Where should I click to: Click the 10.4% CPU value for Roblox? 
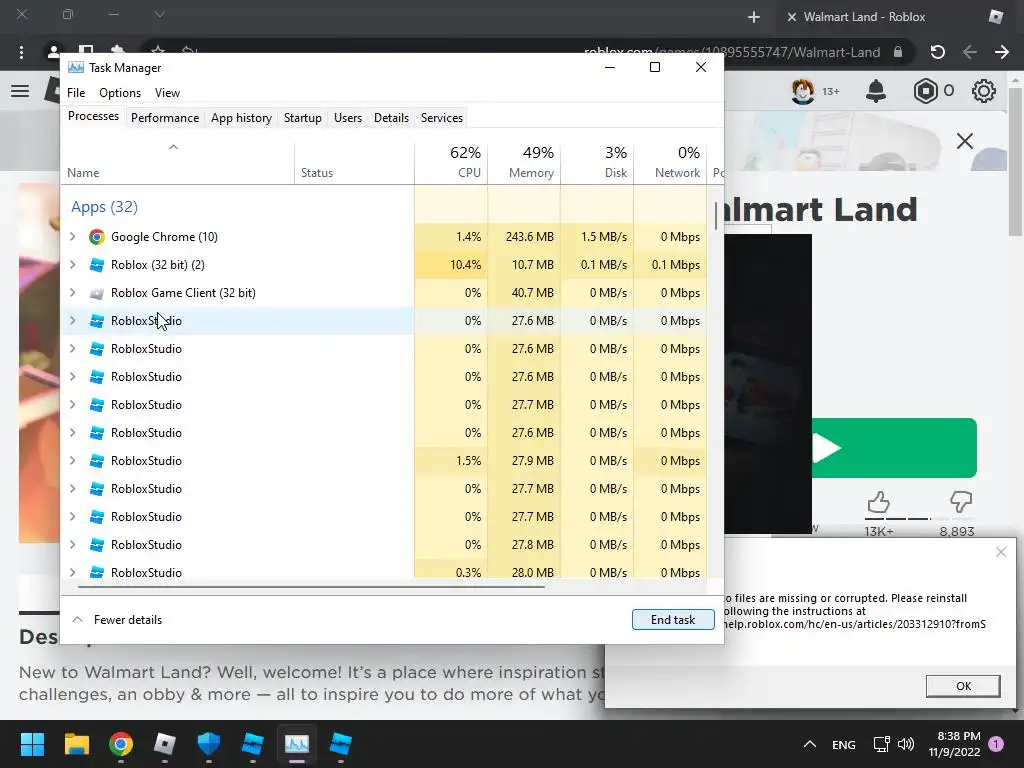465,264
